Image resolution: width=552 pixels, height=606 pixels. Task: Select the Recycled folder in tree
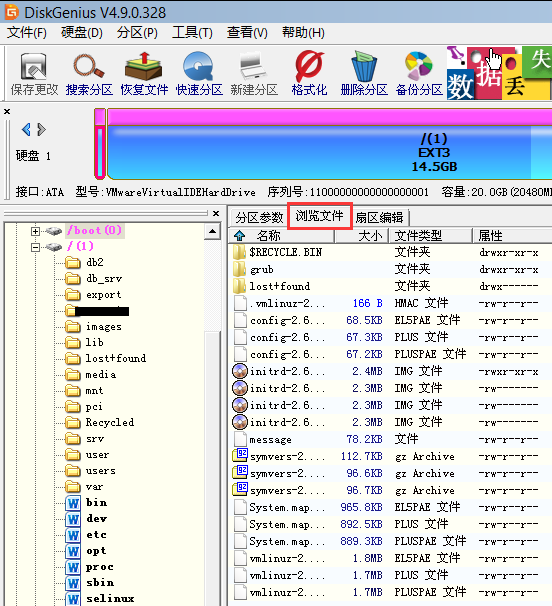(110, 422)
